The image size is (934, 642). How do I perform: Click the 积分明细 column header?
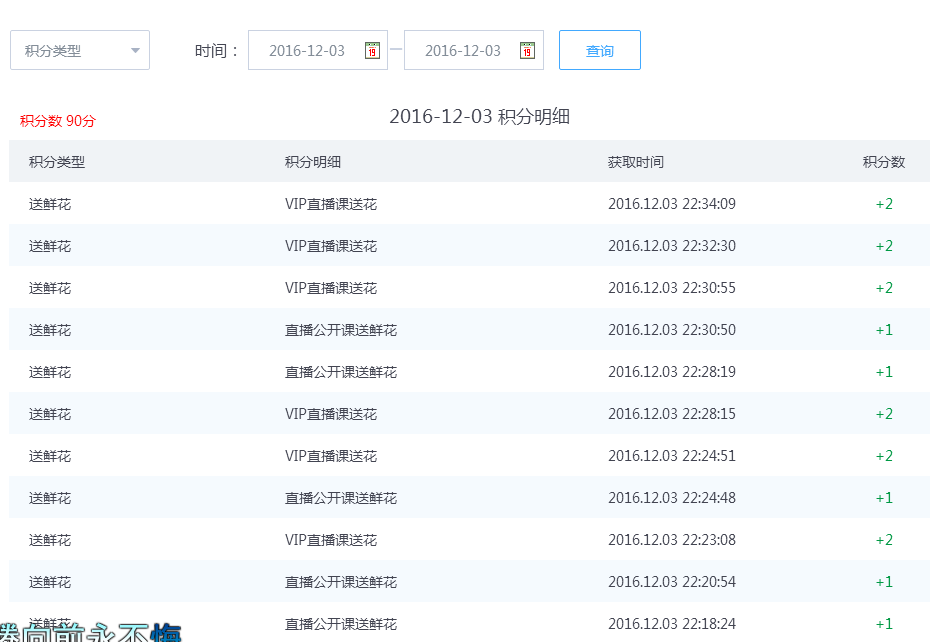point(313,162)
